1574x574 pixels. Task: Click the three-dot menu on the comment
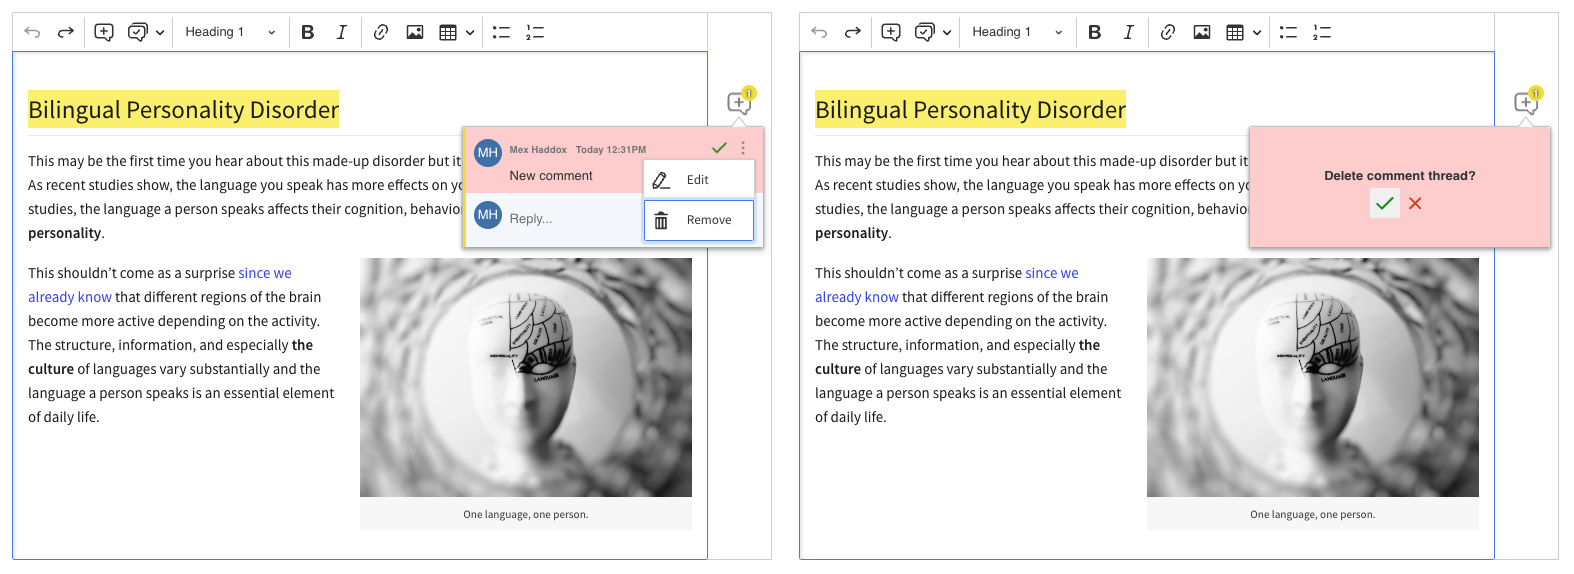(743, 148)
